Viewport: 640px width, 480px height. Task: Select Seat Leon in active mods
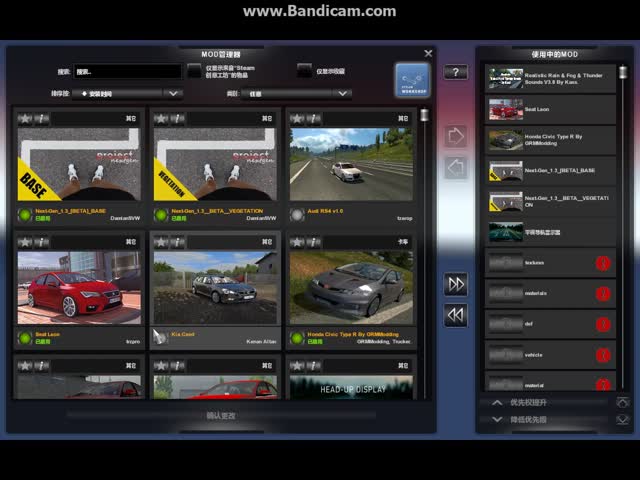coord(550,109)
